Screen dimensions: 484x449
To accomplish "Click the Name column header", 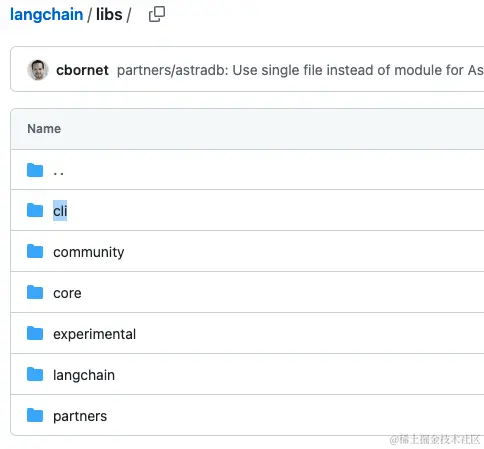I will point(44,129).
